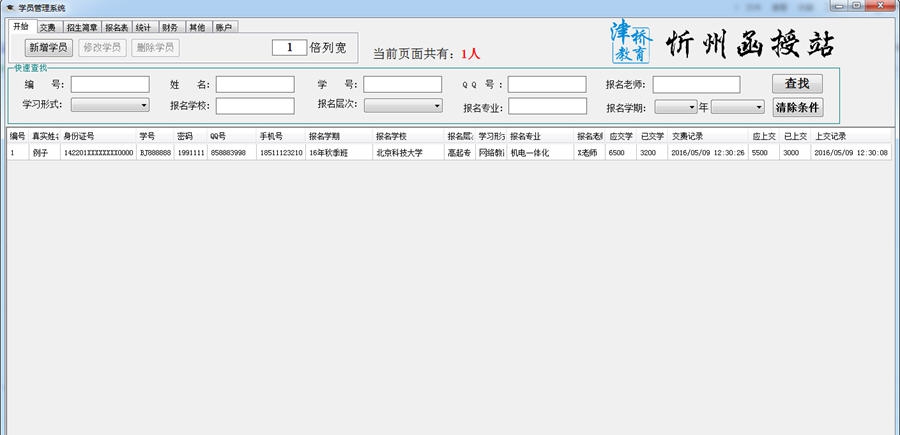Select the handover record 2016/05/09 12:30:08
900x435 pixels.
click(851, 153)
